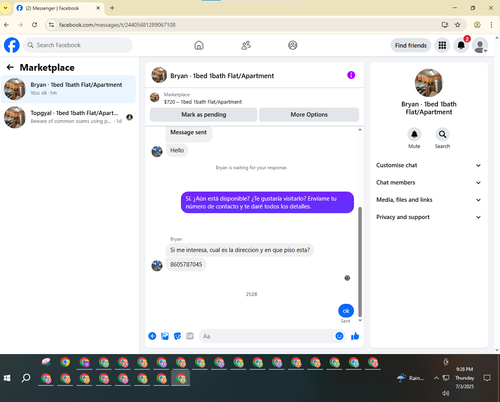Open Bryan's avatar beside phone number message
The image size is (500, 402).
point(157,265)
